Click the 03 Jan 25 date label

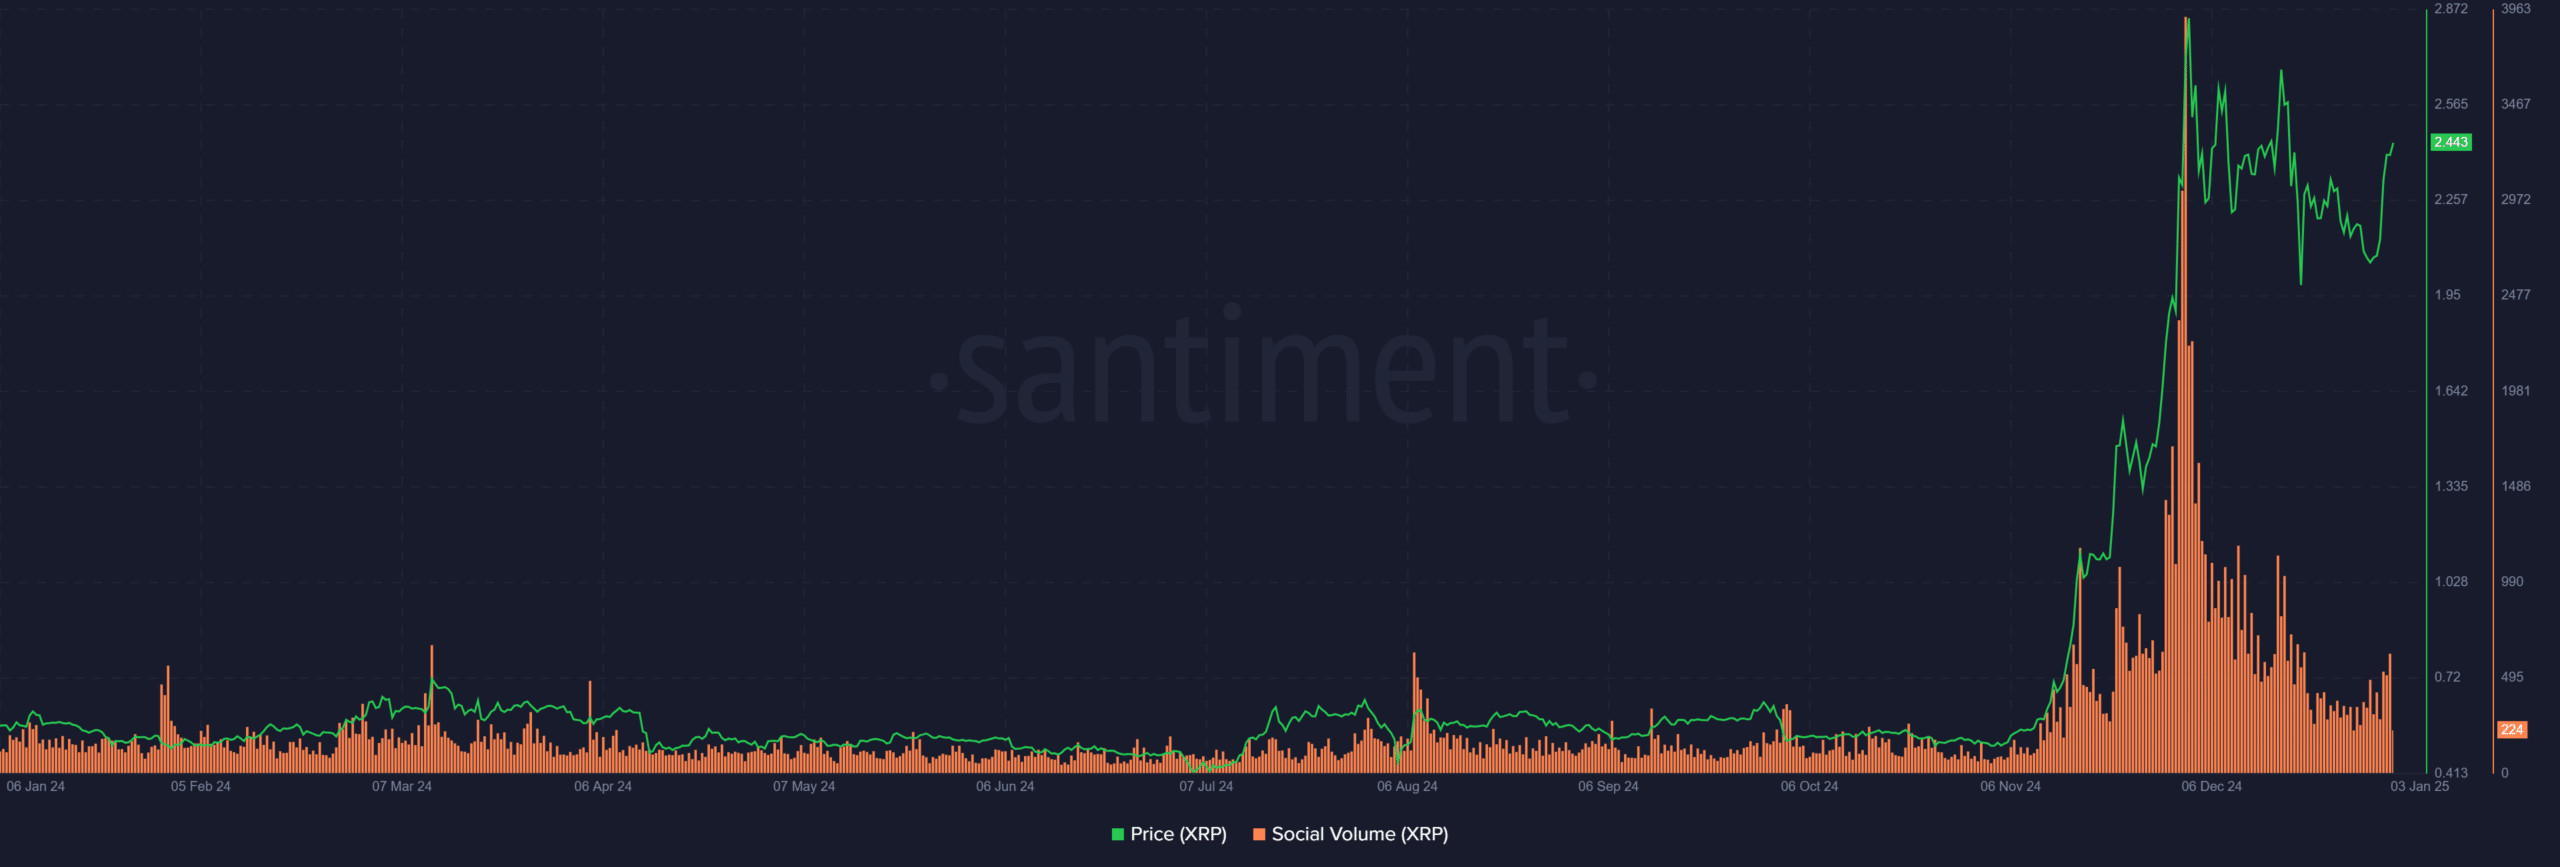[x=2419, y=786]
